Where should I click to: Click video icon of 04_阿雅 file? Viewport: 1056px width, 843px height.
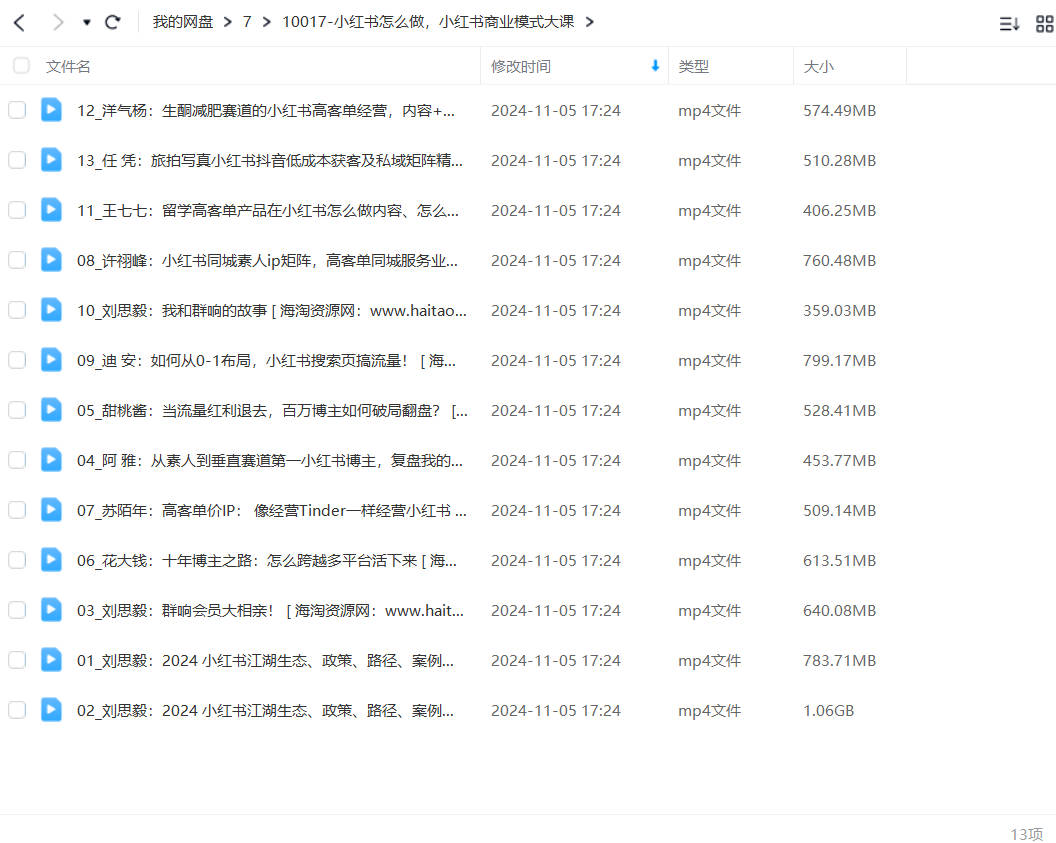pyautogui.click(x=51, y=459)
